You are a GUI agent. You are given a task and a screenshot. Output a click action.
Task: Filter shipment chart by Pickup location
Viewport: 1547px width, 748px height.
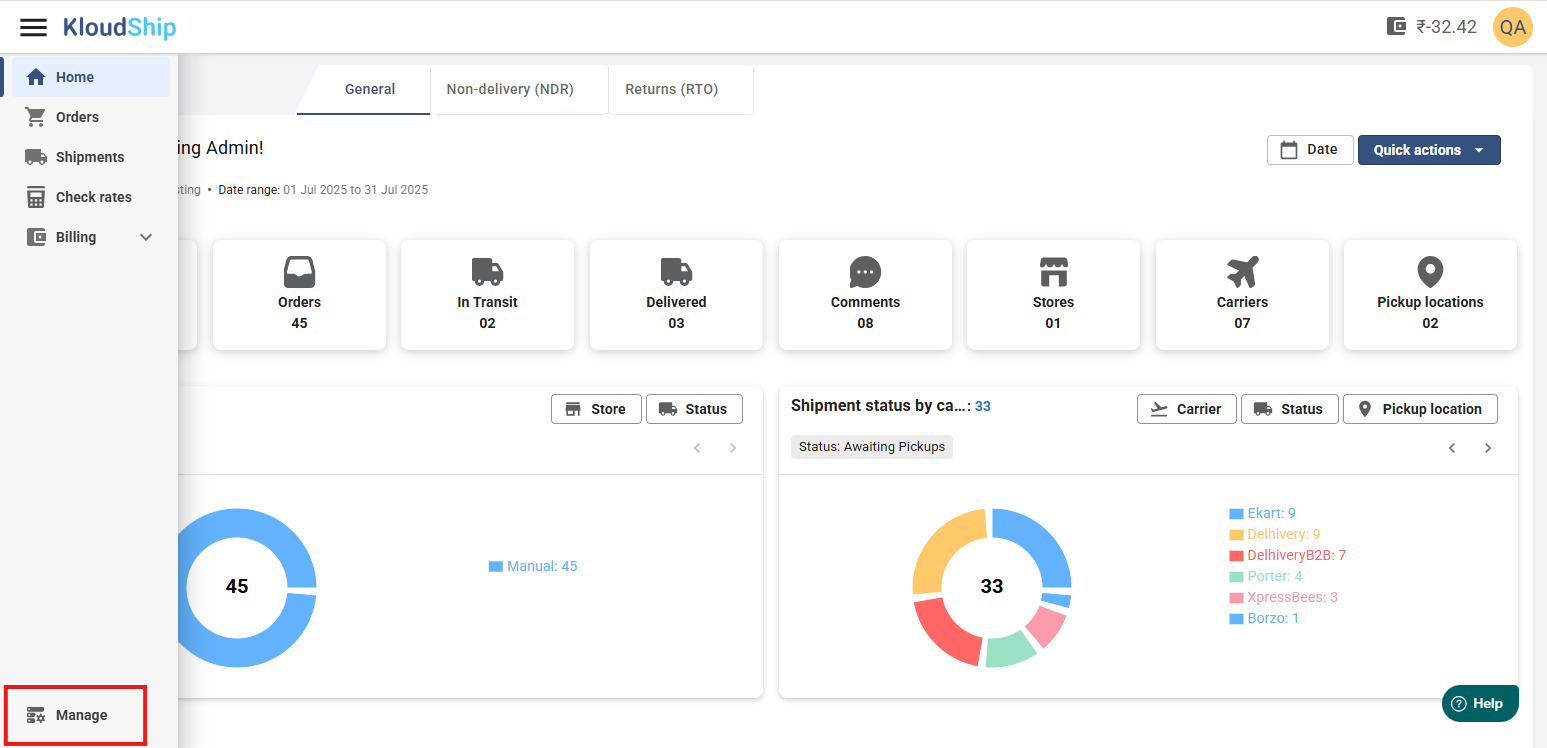point(1420,409)
